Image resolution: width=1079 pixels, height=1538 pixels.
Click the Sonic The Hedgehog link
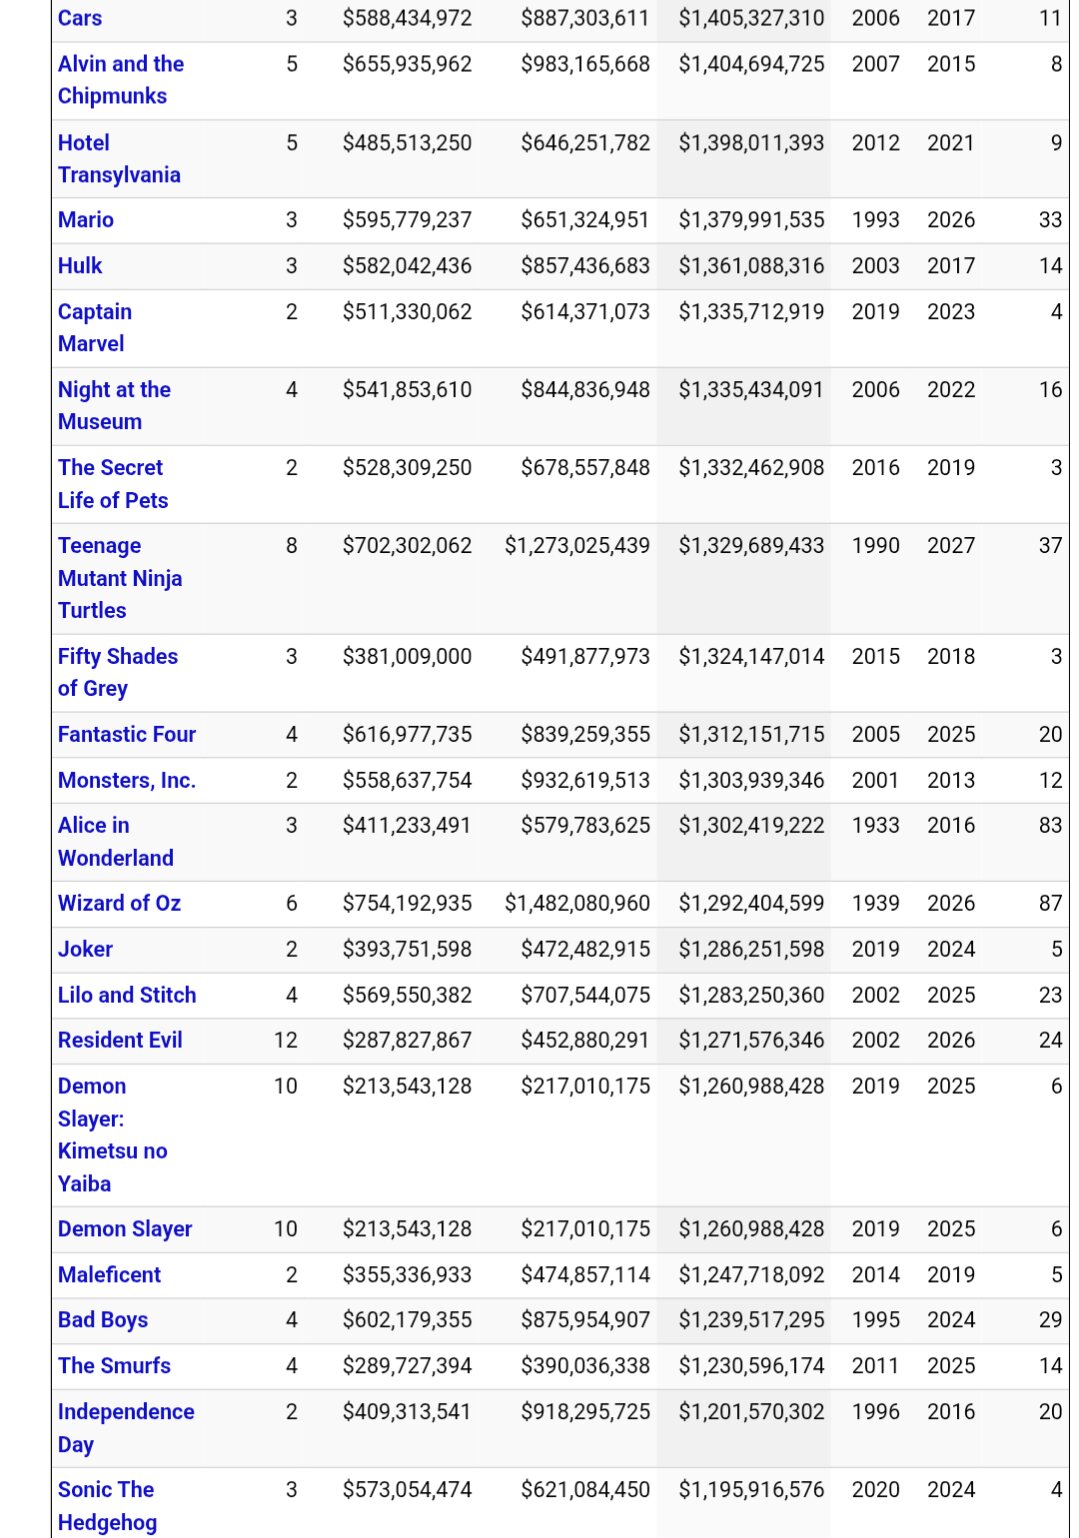[106, 1490]
